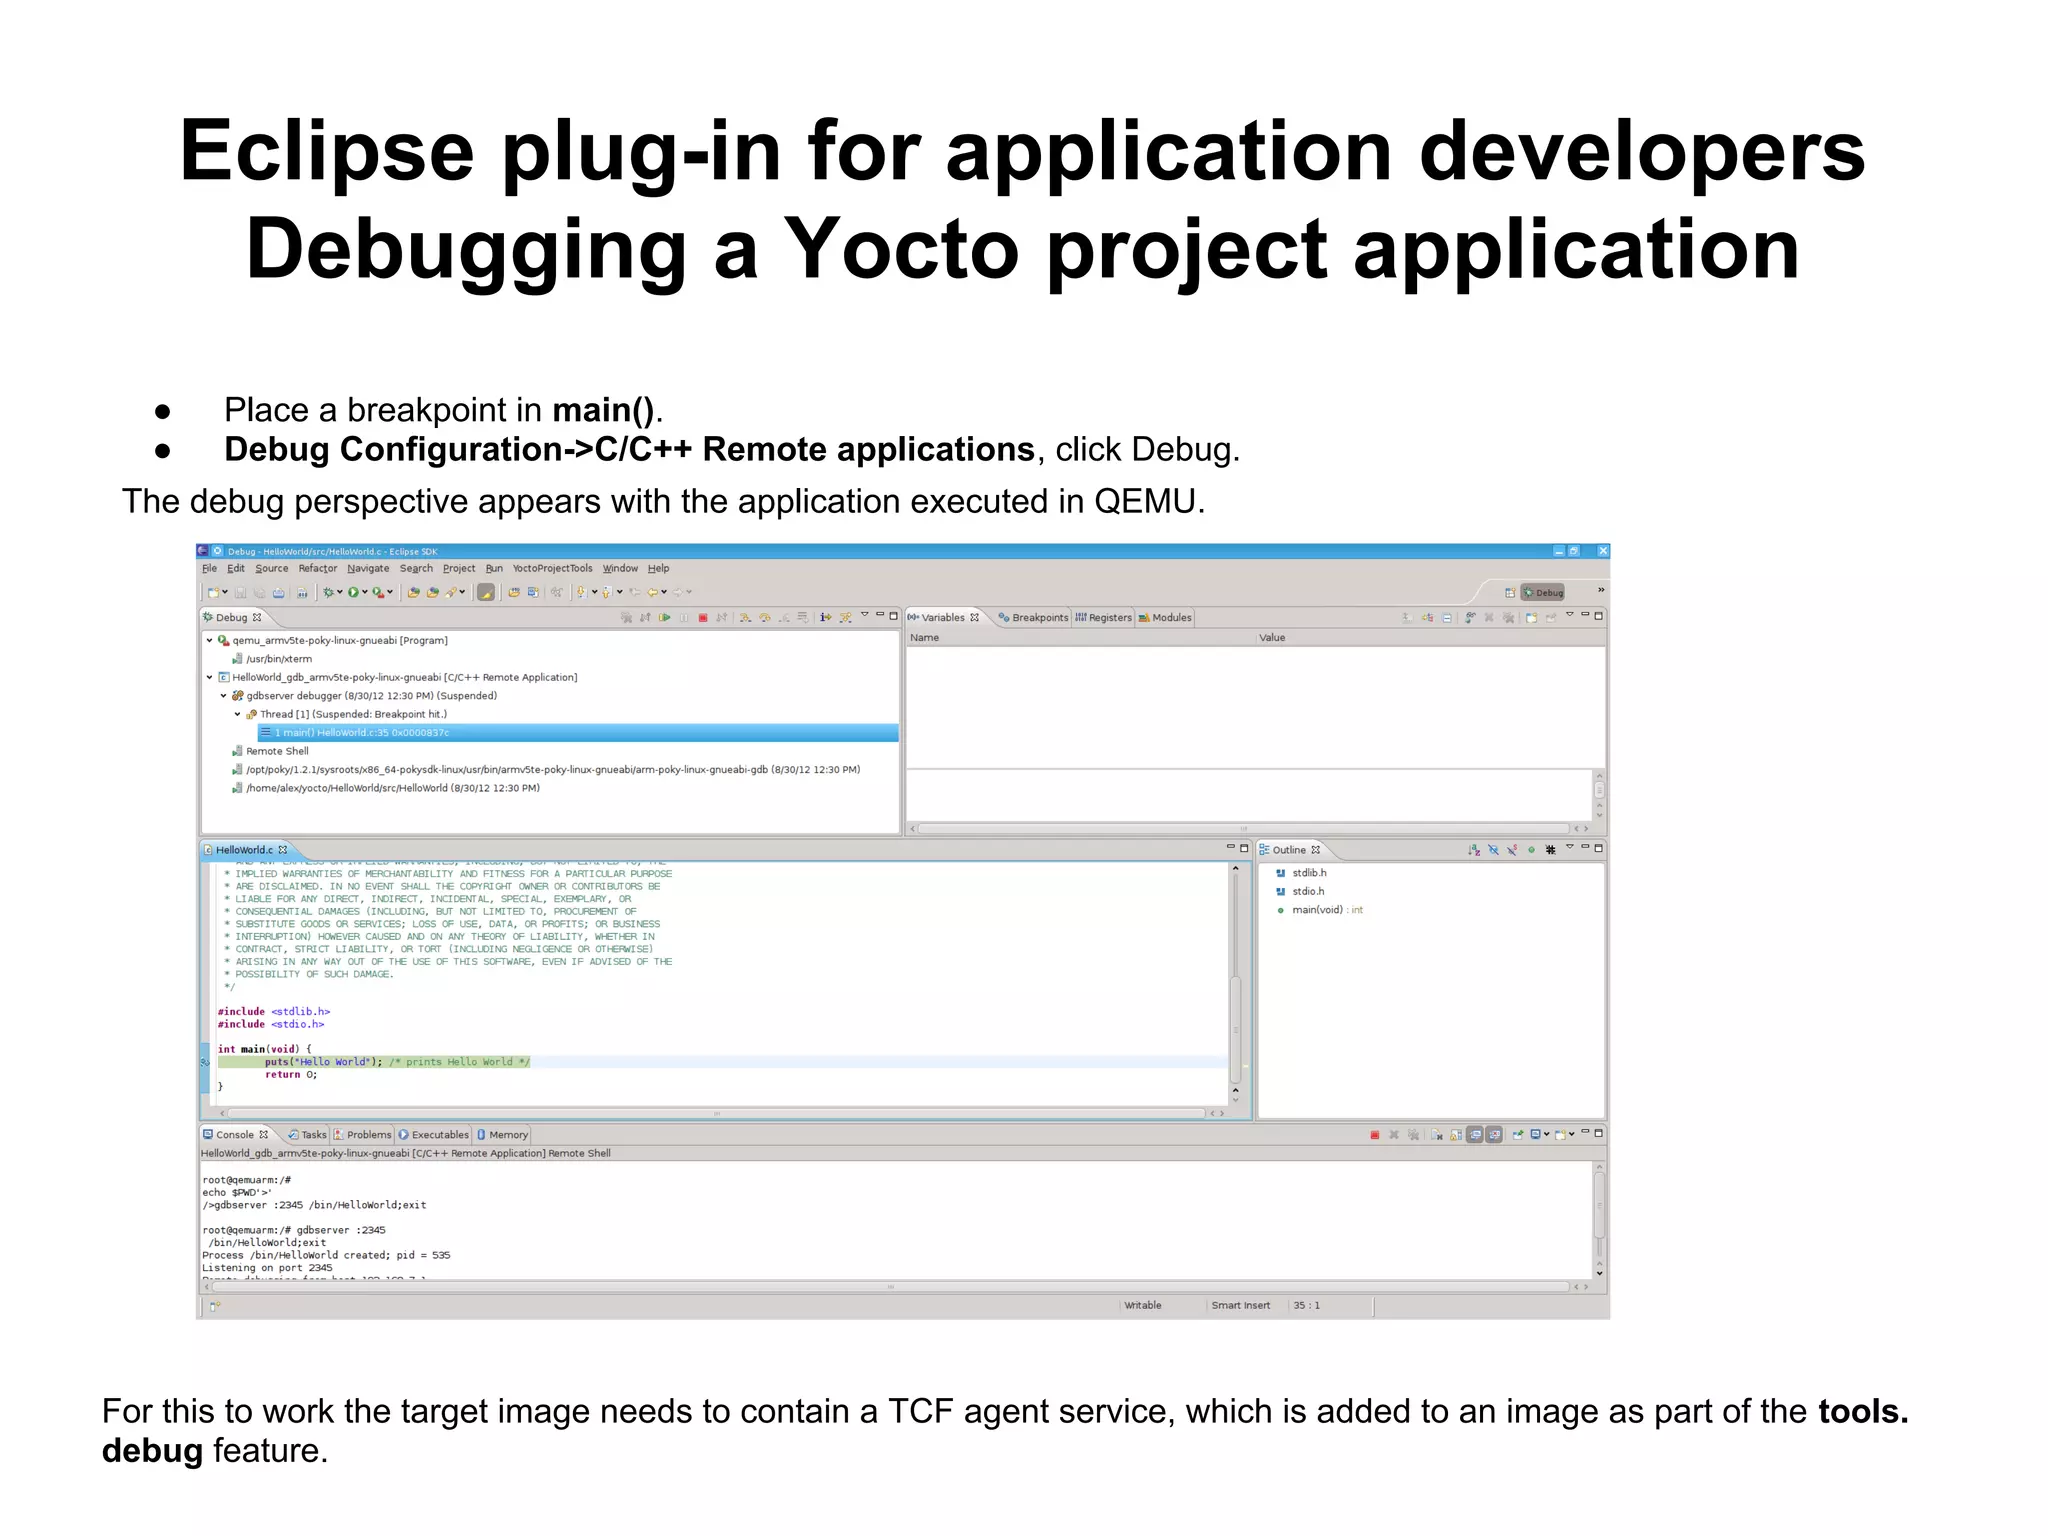Click the Debug bug icon in main toolbar
This screenshot has height=1536, width=2048.
pos(327,592)
